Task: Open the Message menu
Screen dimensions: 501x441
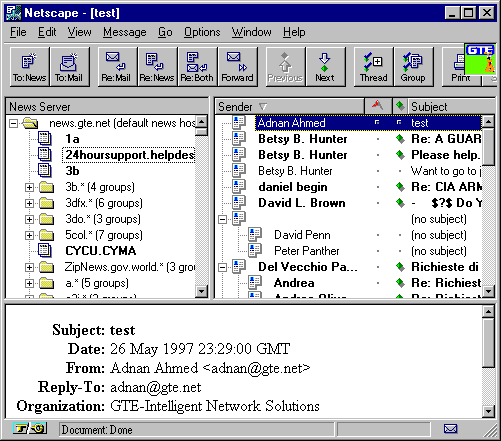Action: tap(124, 32)
